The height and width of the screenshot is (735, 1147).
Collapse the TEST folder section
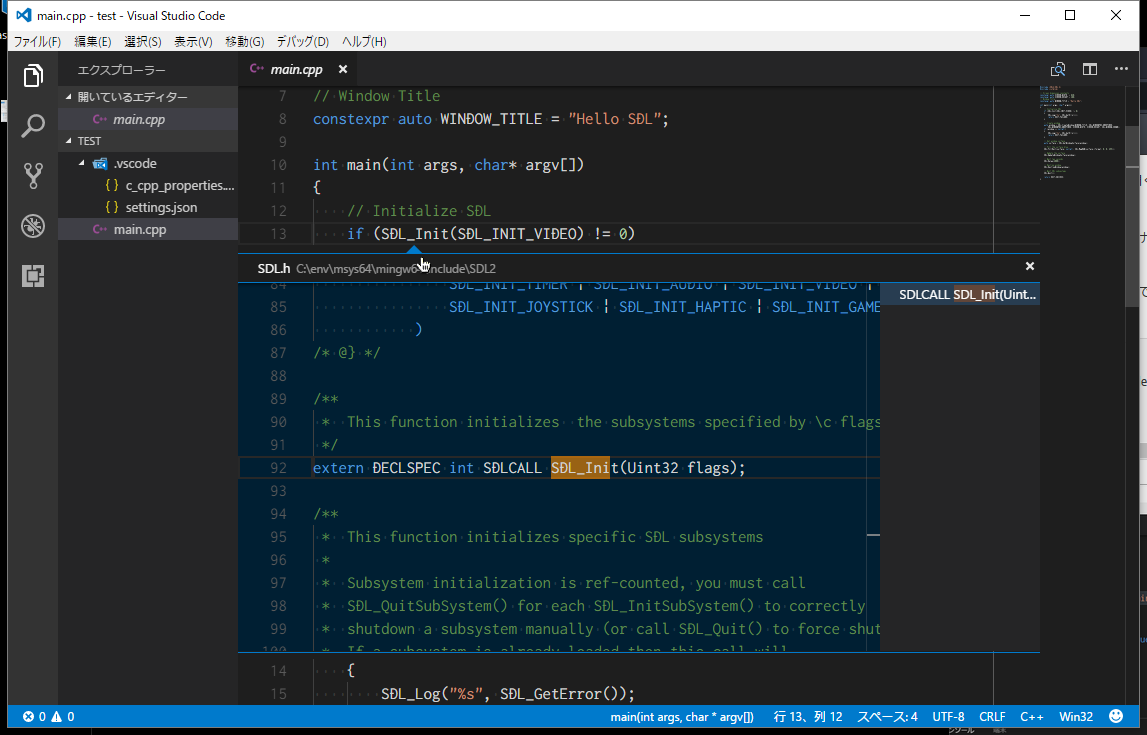coord(69,140)
